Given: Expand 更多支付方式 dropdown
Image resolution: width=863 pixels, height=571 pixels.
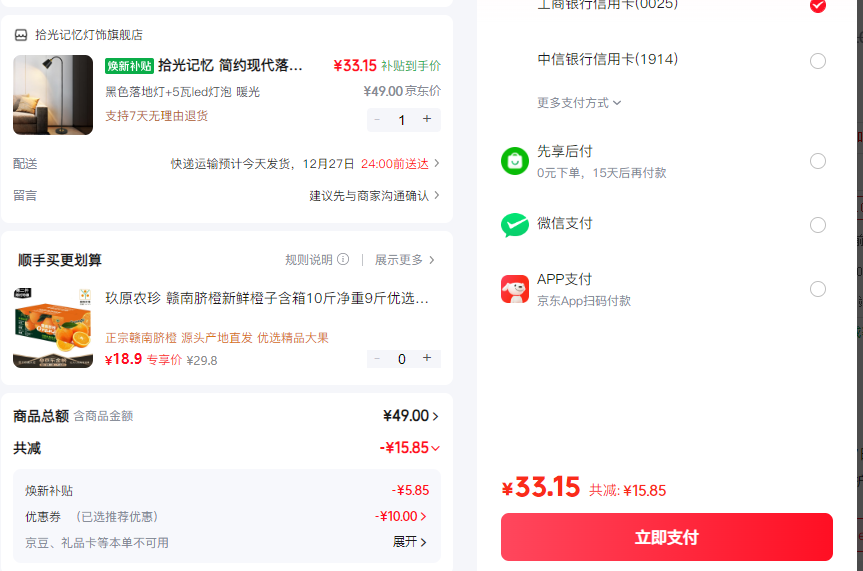Looking at the screenshot, I should point(579,103).
